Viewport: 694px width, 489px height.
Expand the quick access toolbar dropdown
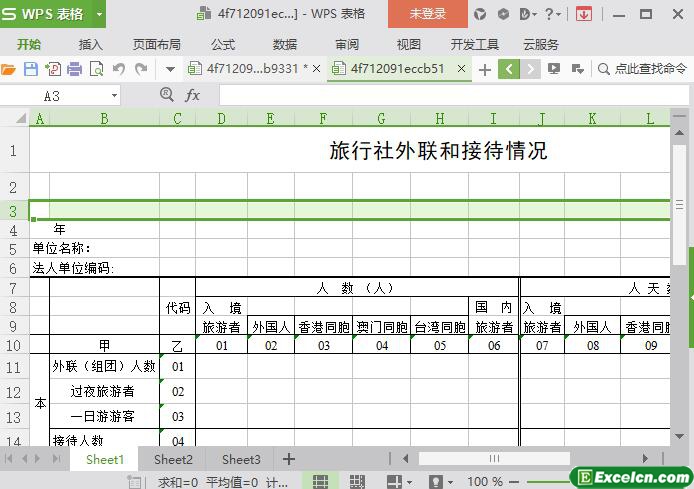pyautogui.click(x=170, y=69)
